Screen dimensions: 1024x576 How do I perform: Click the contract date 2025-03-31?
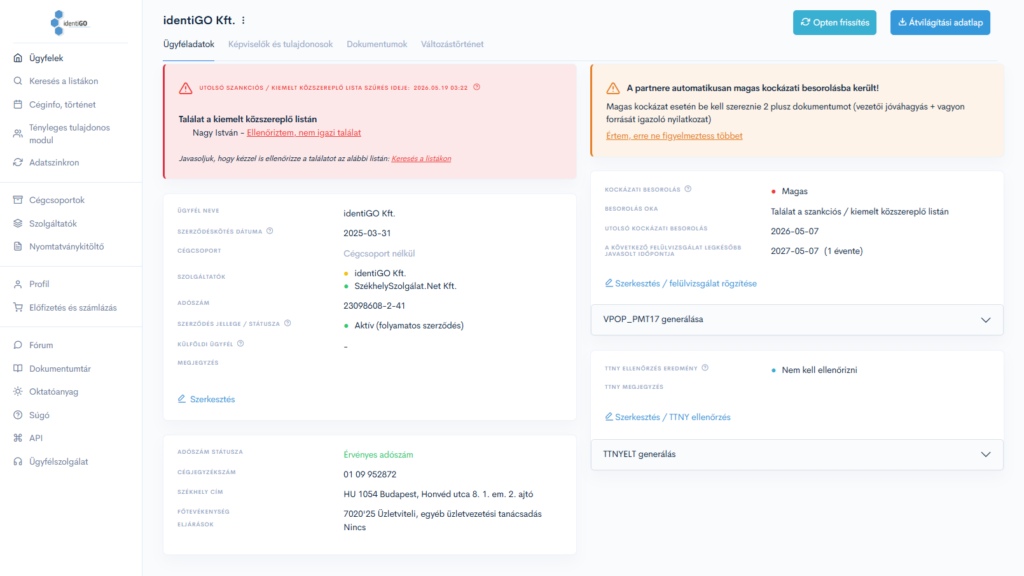pos(367,233)
